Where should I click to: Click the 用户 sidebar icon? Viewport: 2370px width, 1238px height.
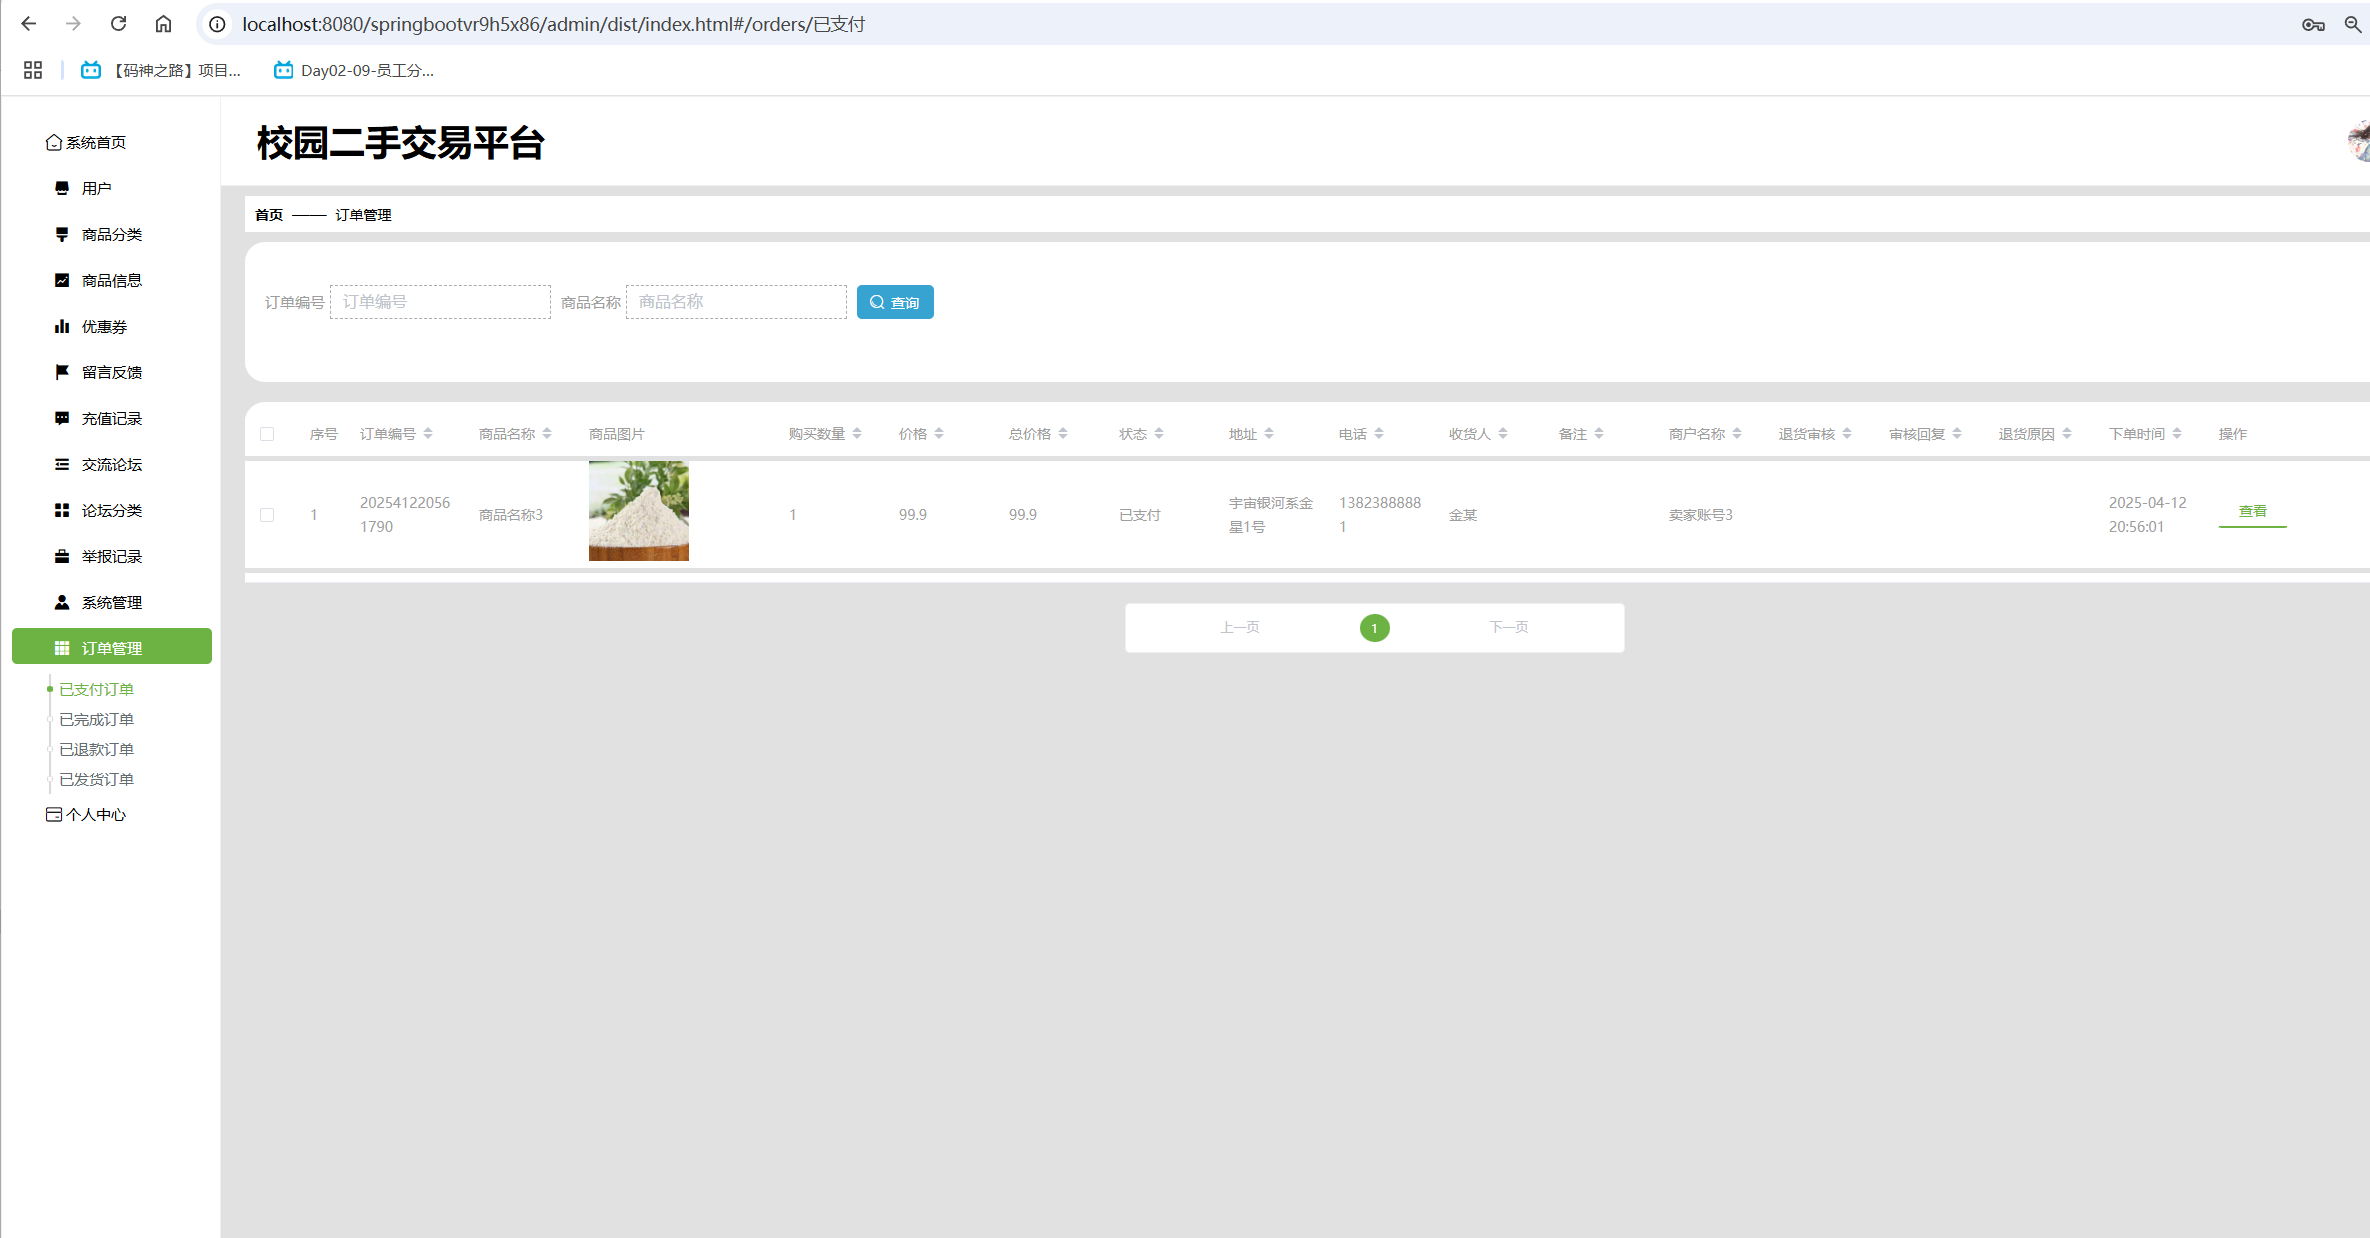[x=62, y=188]
